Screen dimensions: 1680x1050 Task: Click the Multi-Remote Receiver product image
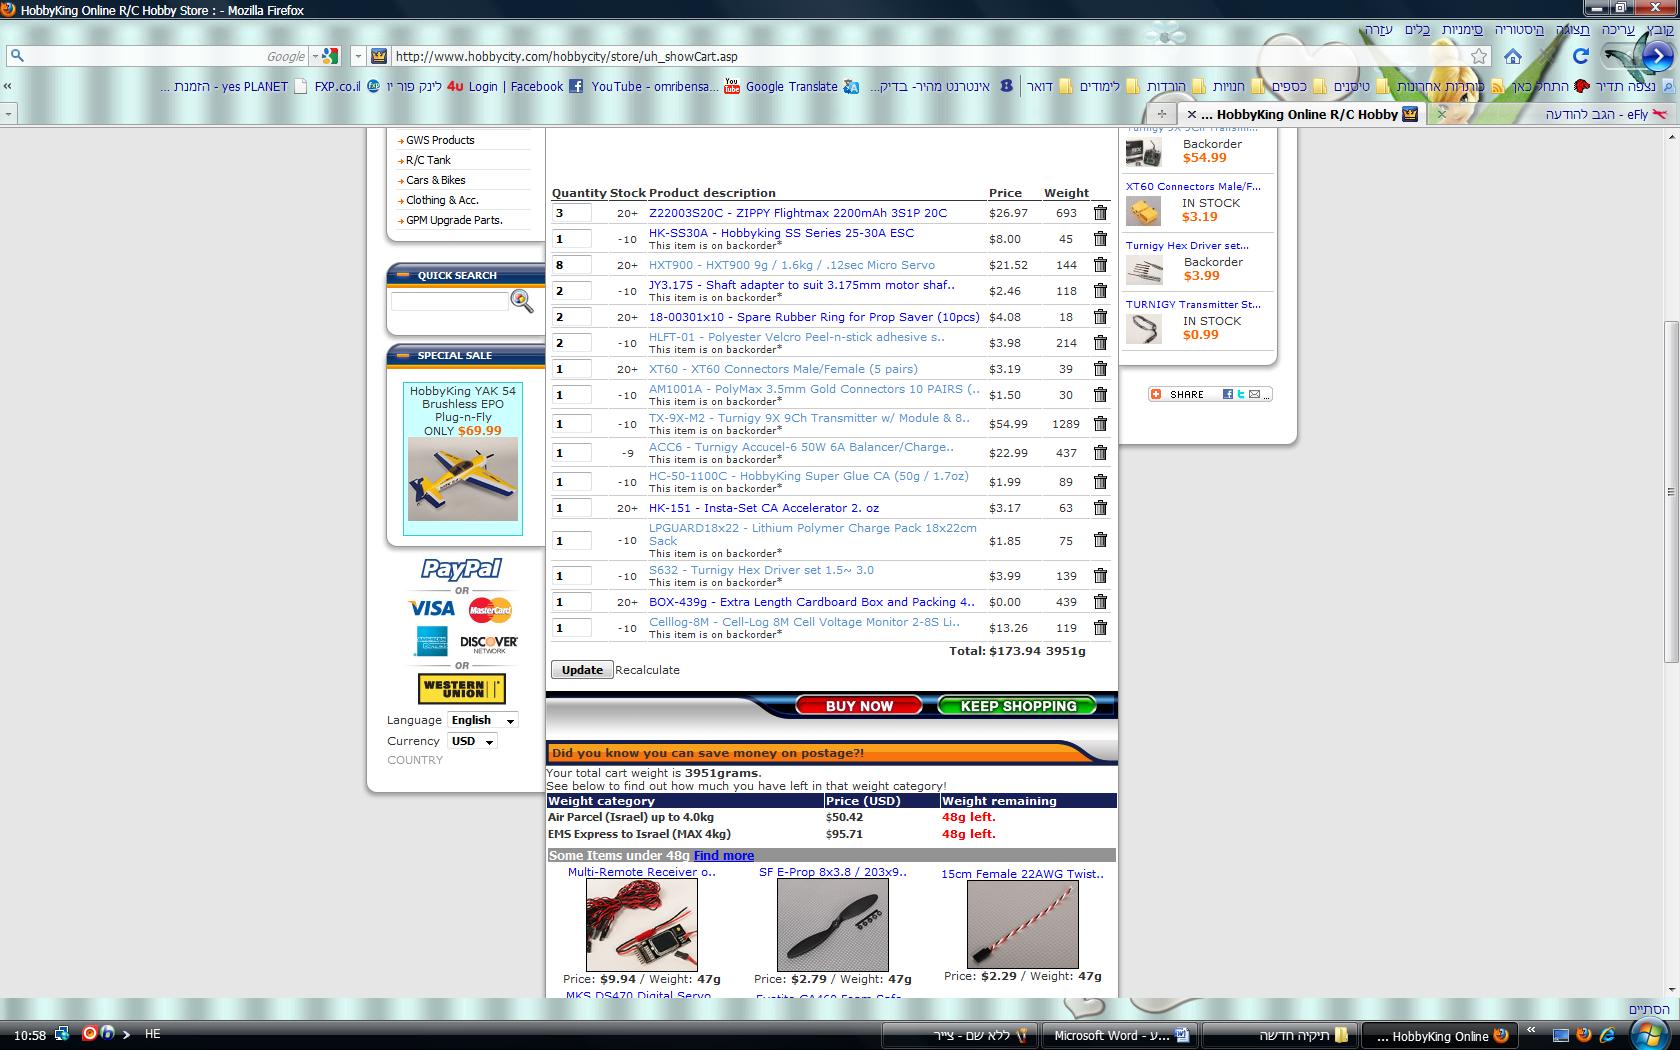point(641,925)
